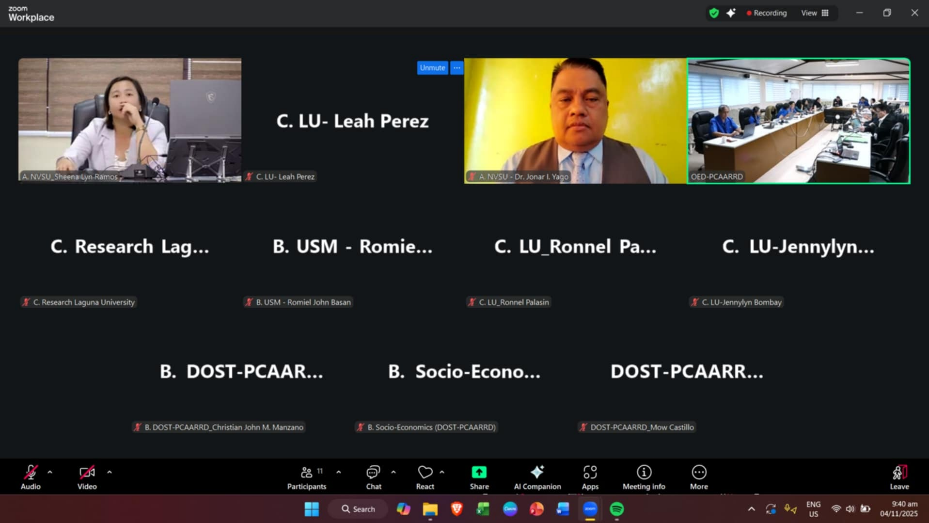This screenshot has height=523, width=929.
Task: Select the OED-PCAARRD video thumbnail
Action: [798, 120]
